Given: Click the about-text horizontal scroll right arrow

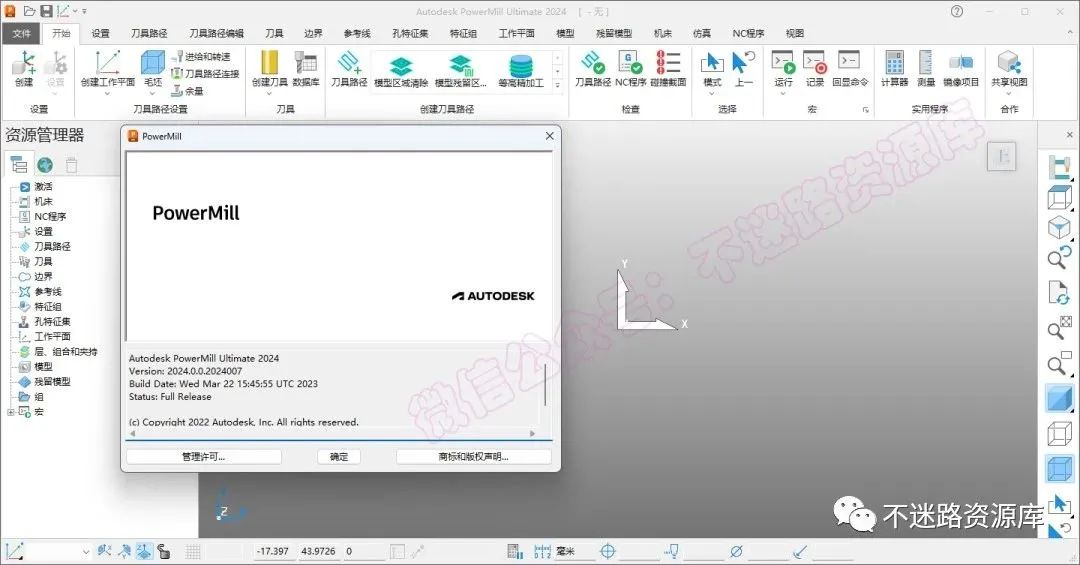Looking at the screenshot, I should pos(532,433).
